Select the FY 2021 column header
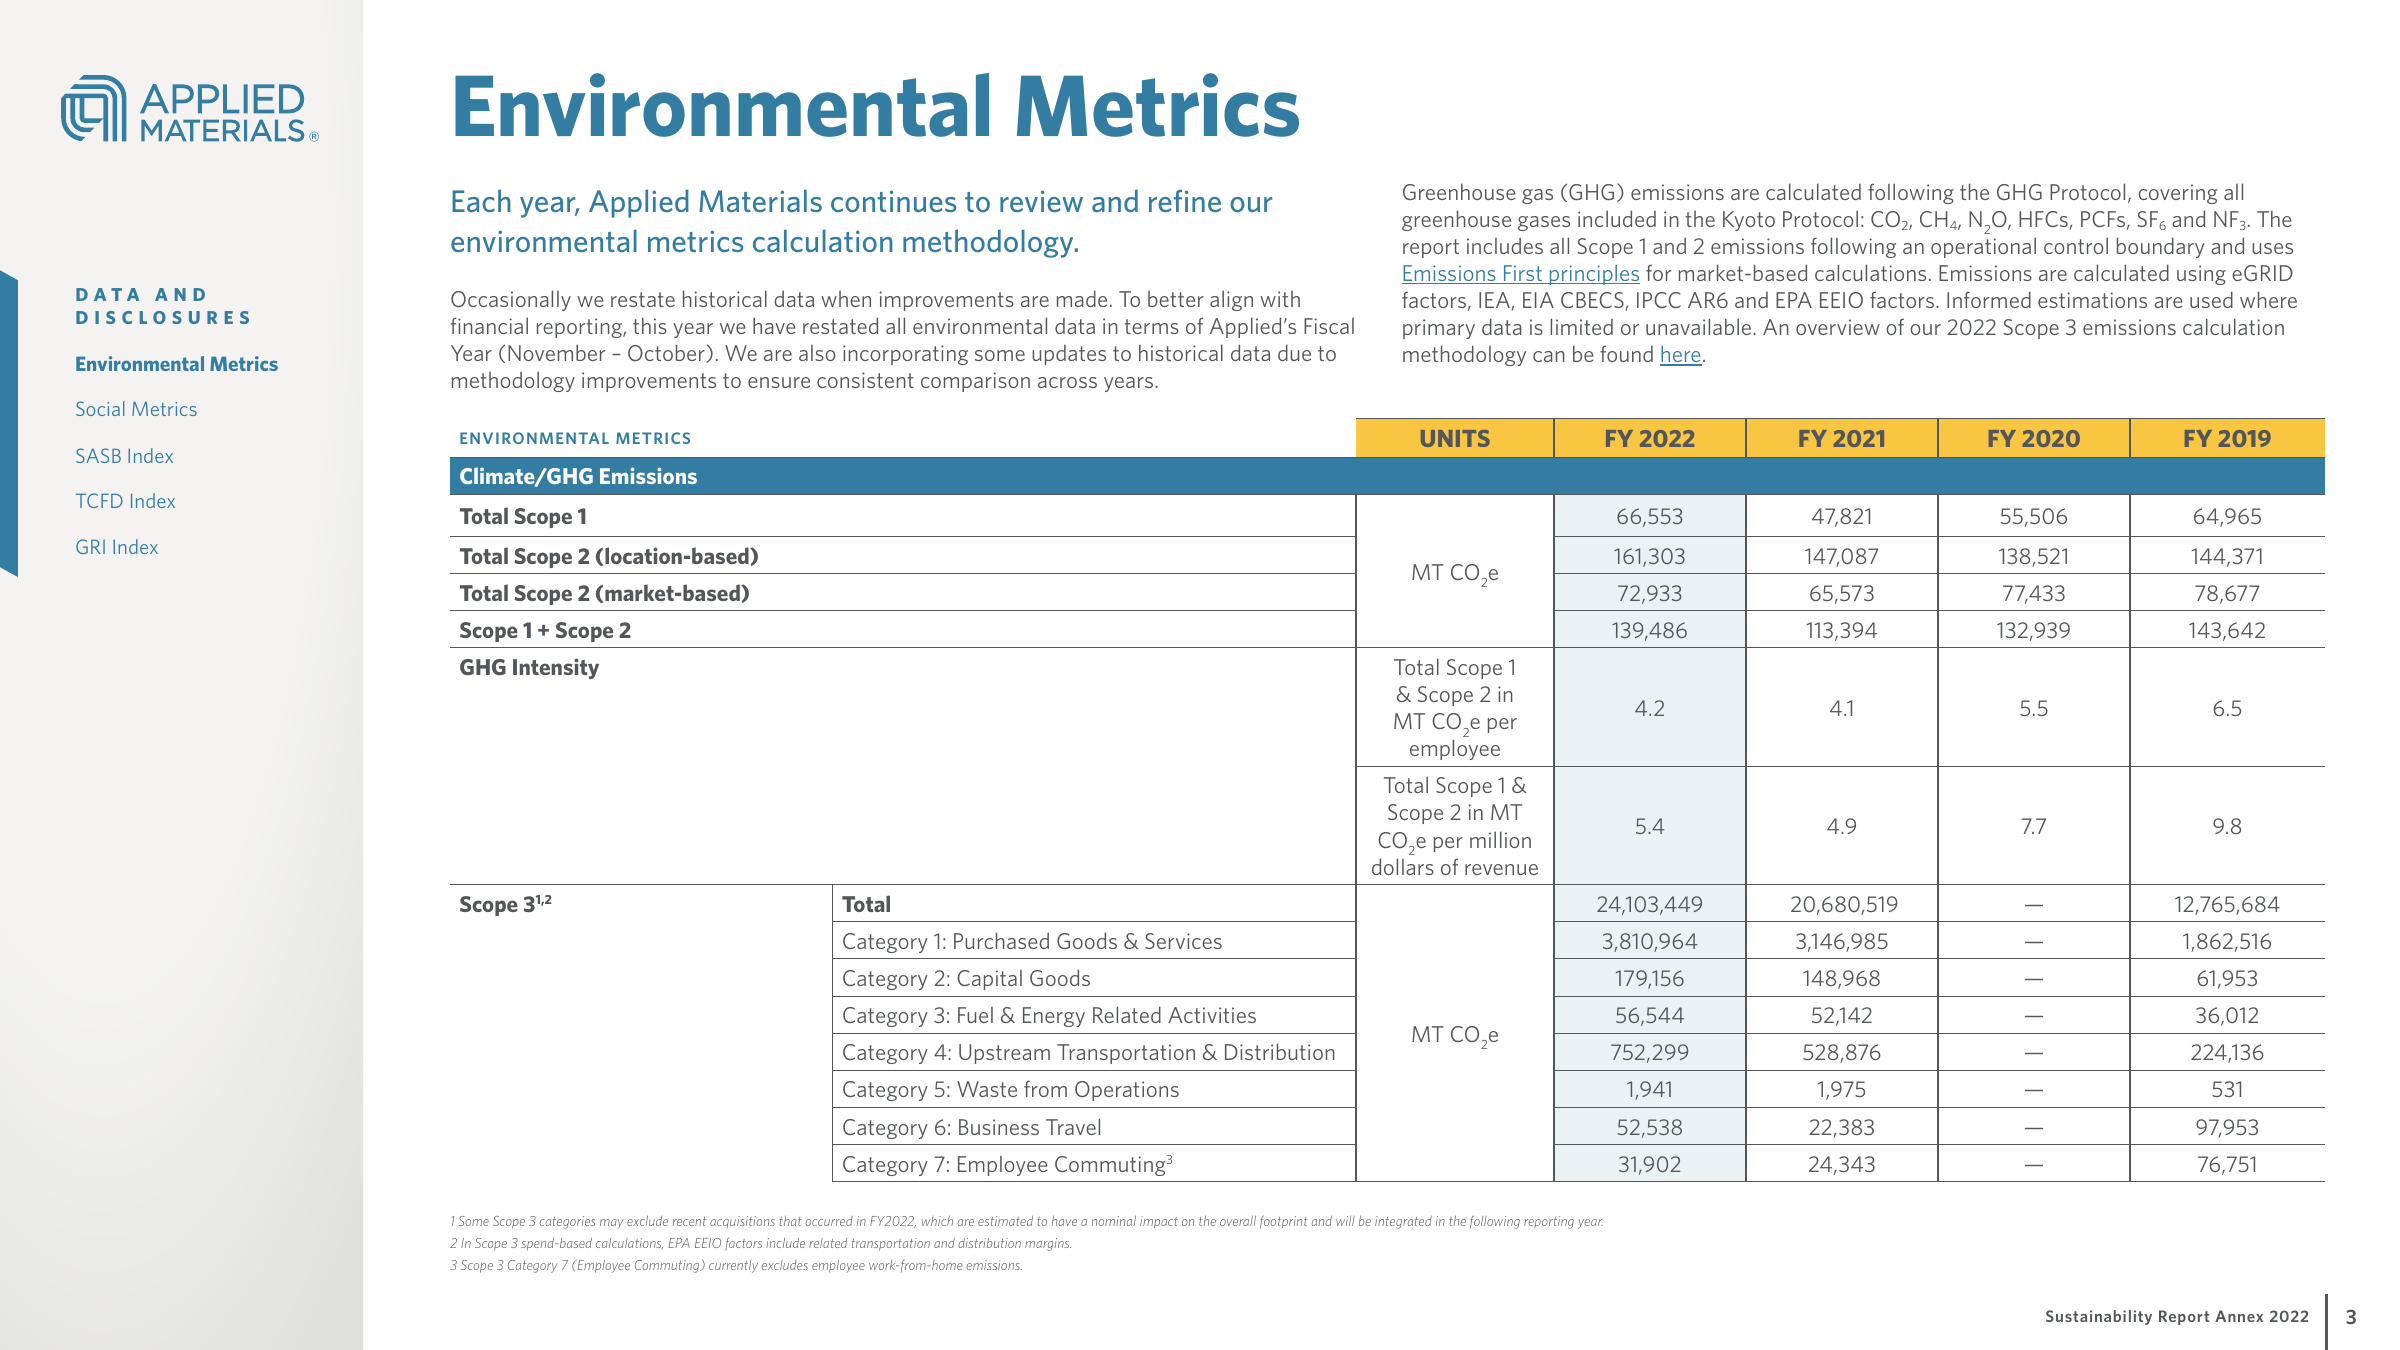This screenshot has width=2400, height=1350. pyautogui.click(x=1841, y=438)
